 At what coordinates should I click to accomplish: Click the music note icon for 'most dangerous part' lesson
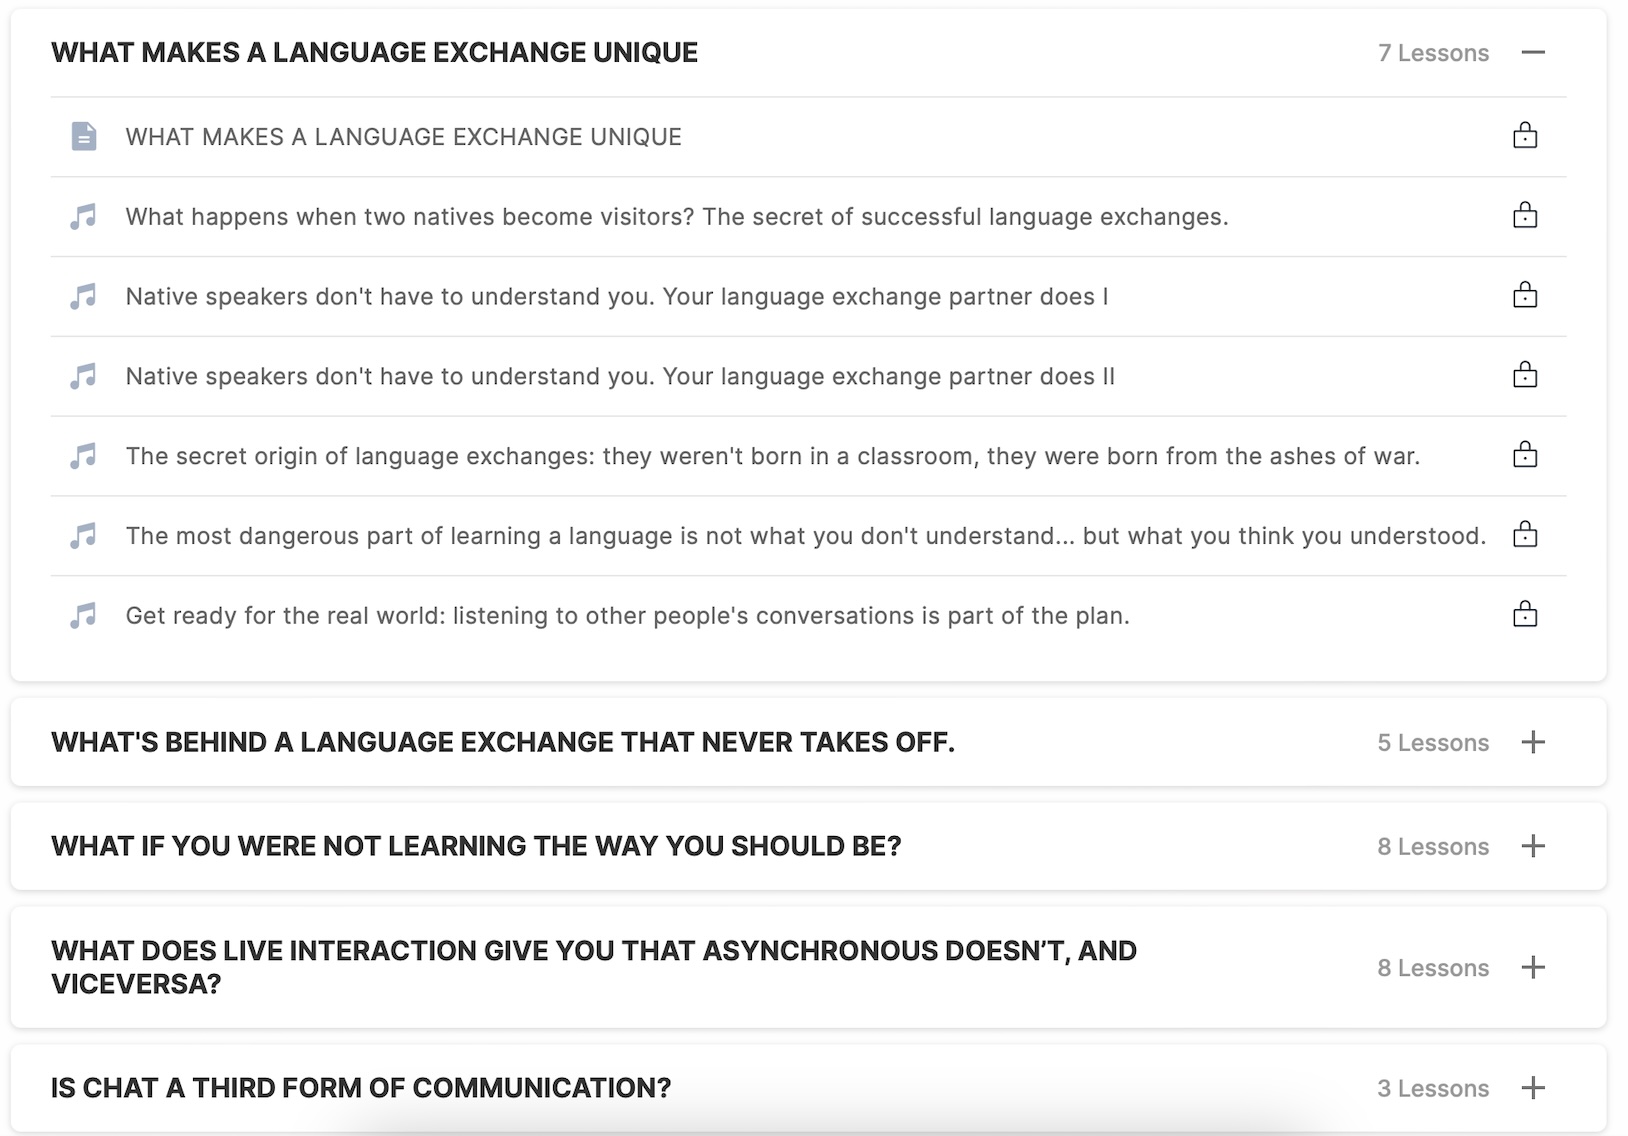pos(84,536)
